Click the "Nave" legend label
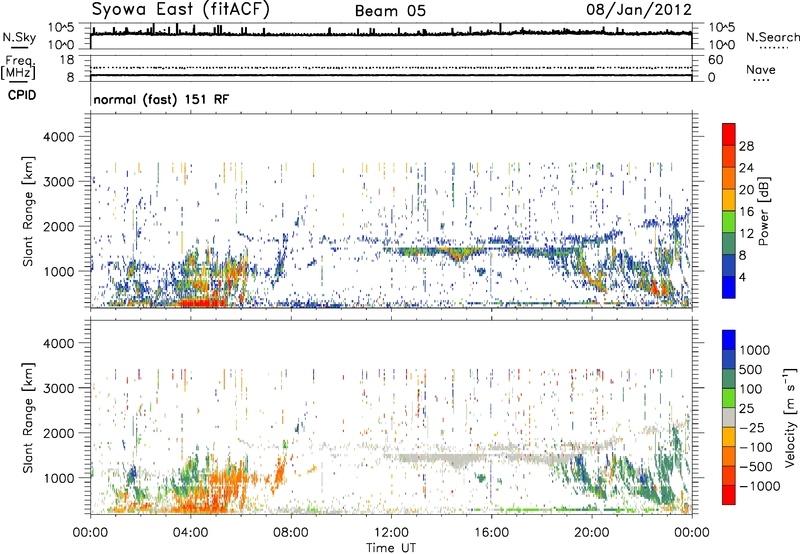The width and height of the screenshot is (800, 554). point(761,69)
